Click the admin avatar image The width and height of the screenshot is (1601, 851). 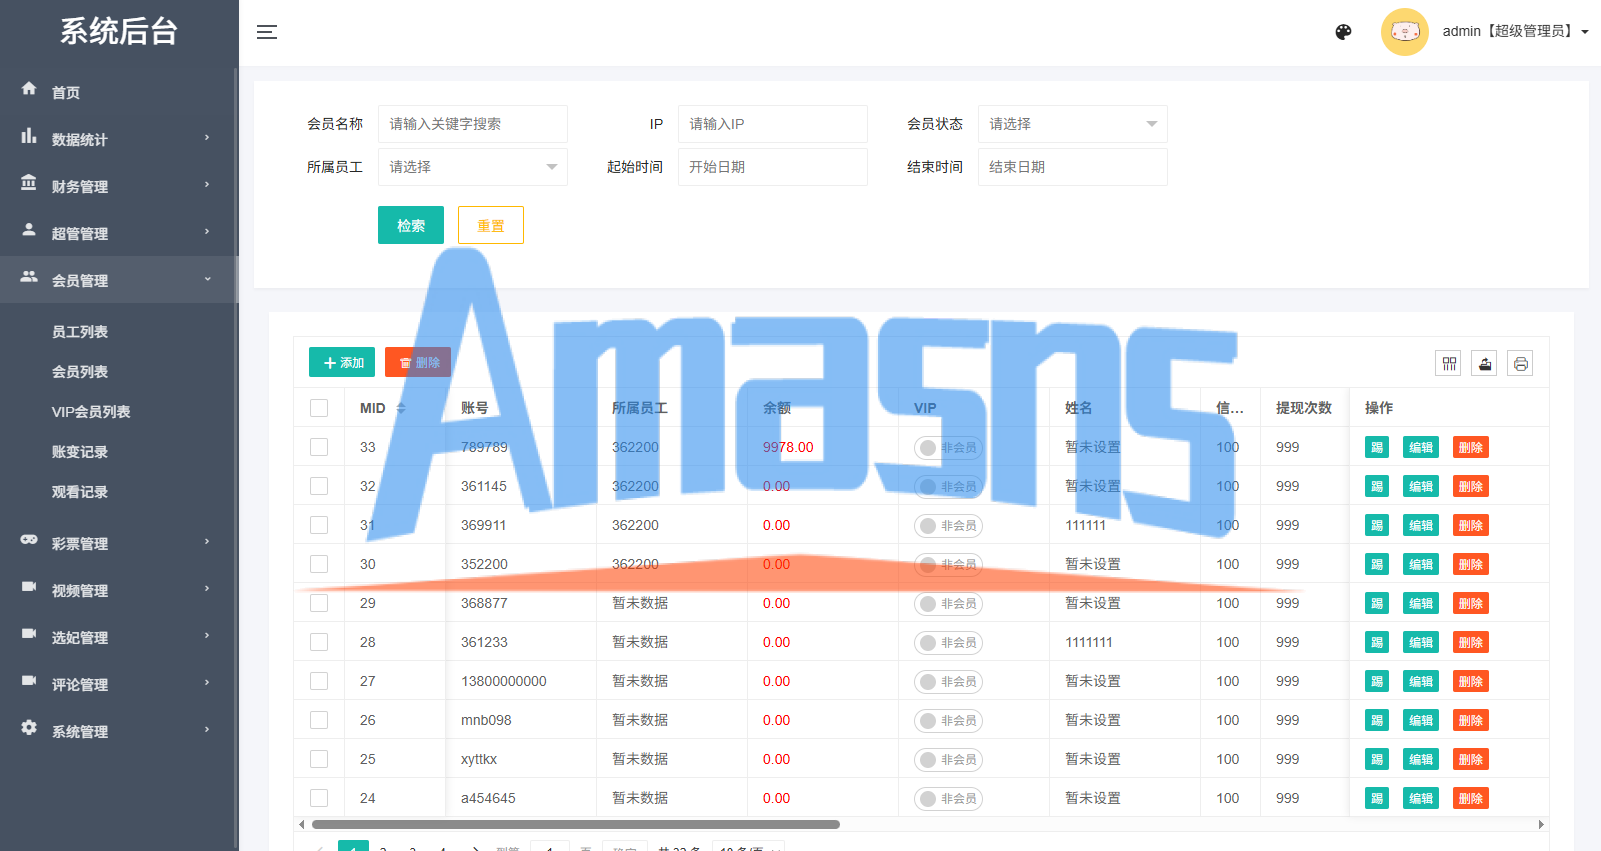(x=1405, y=32)
